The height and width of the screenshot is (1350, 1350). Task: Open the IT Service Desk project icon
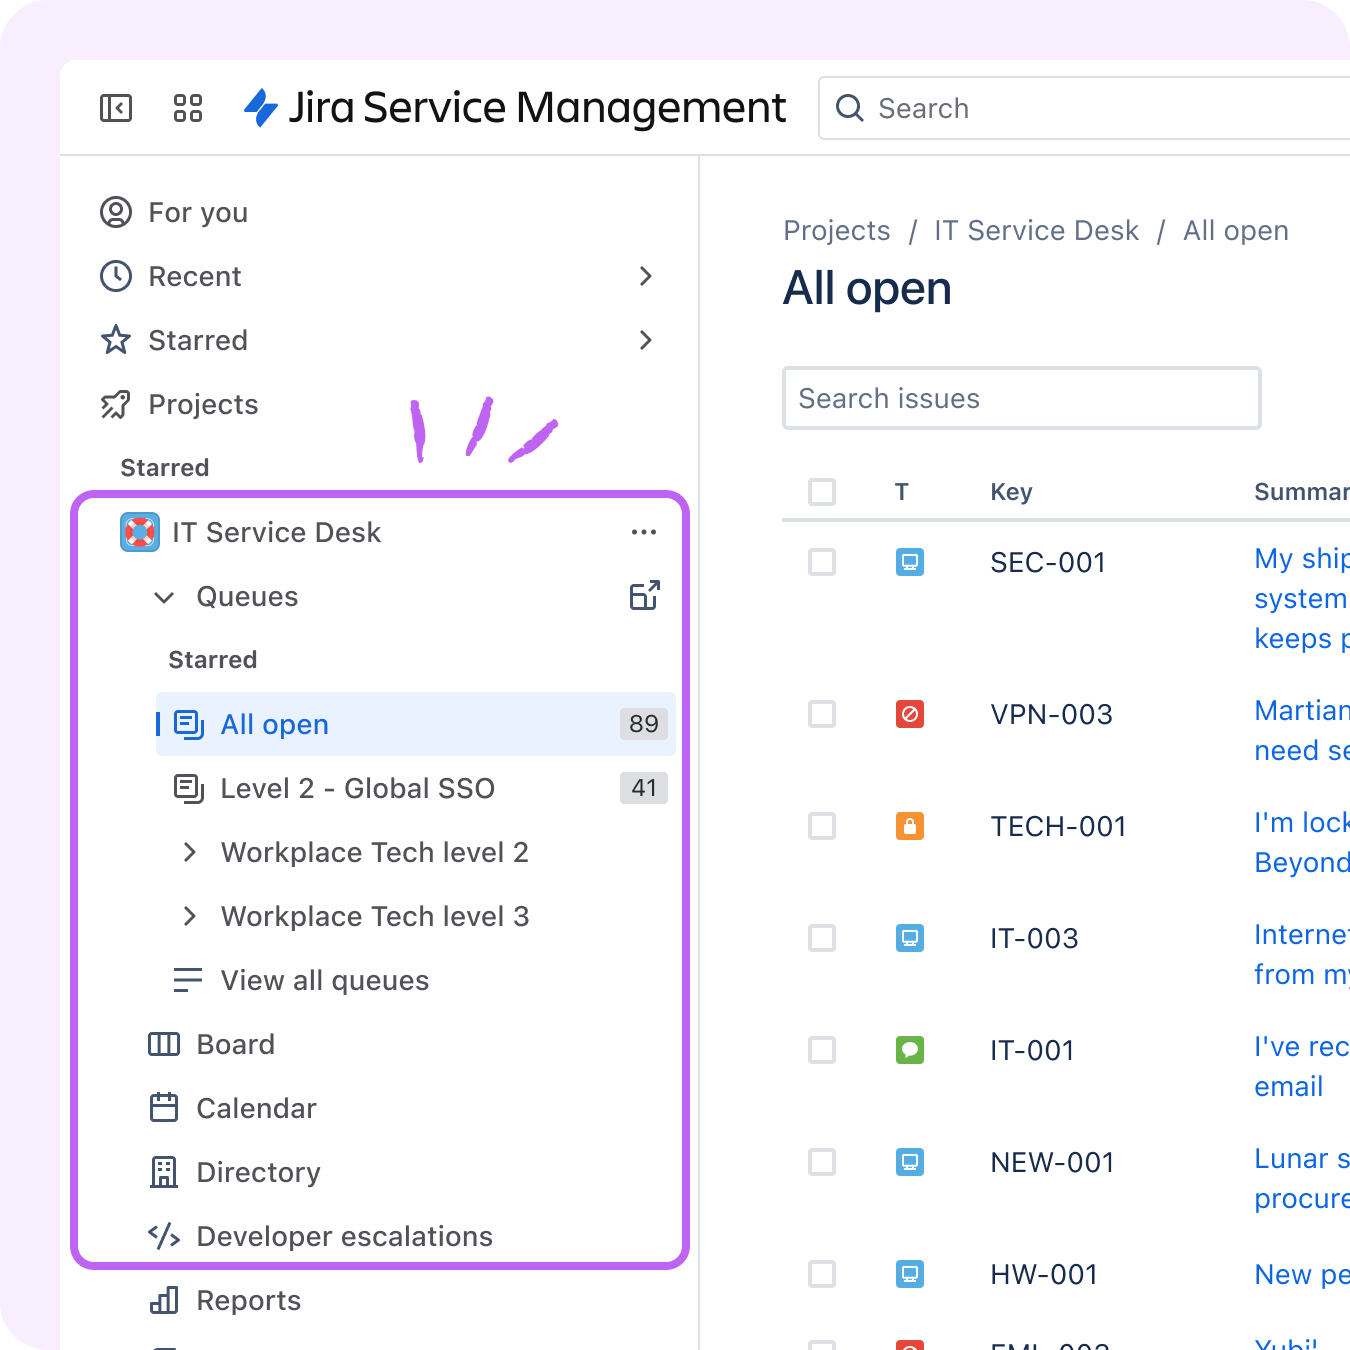(x=139, y=532)
